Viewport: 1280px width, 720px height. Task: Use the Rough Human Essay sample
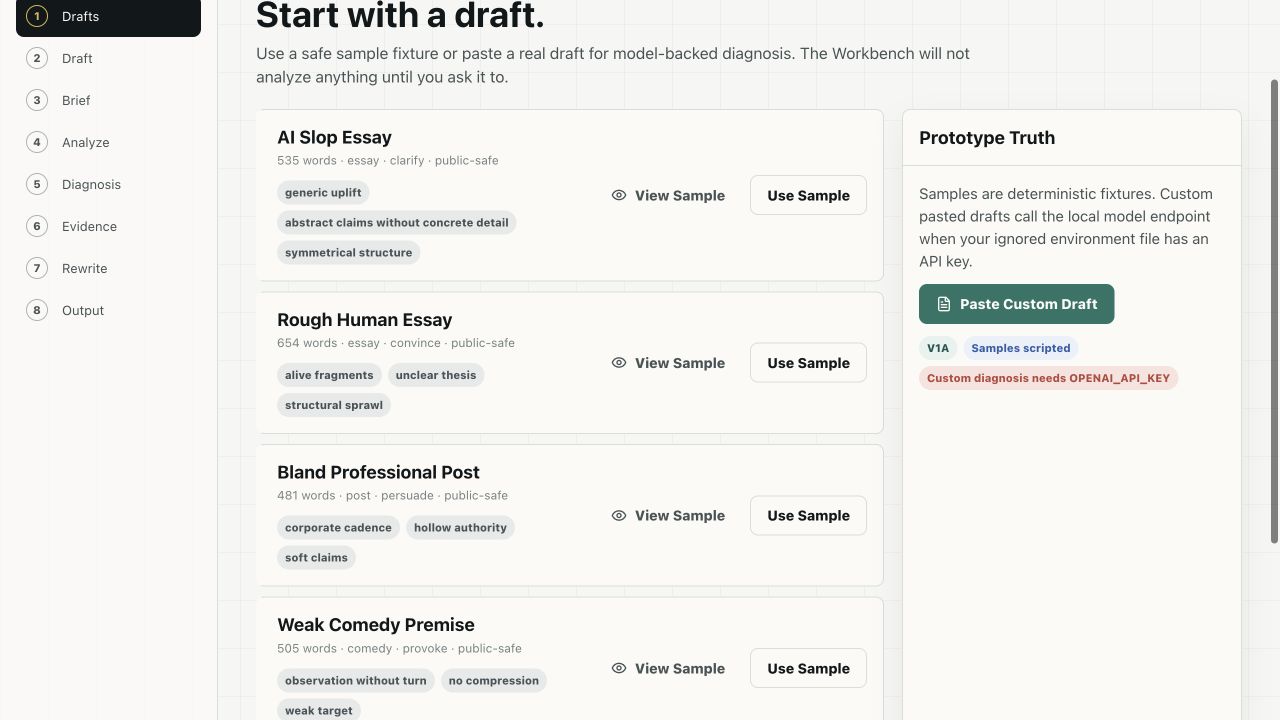(808, 363)
